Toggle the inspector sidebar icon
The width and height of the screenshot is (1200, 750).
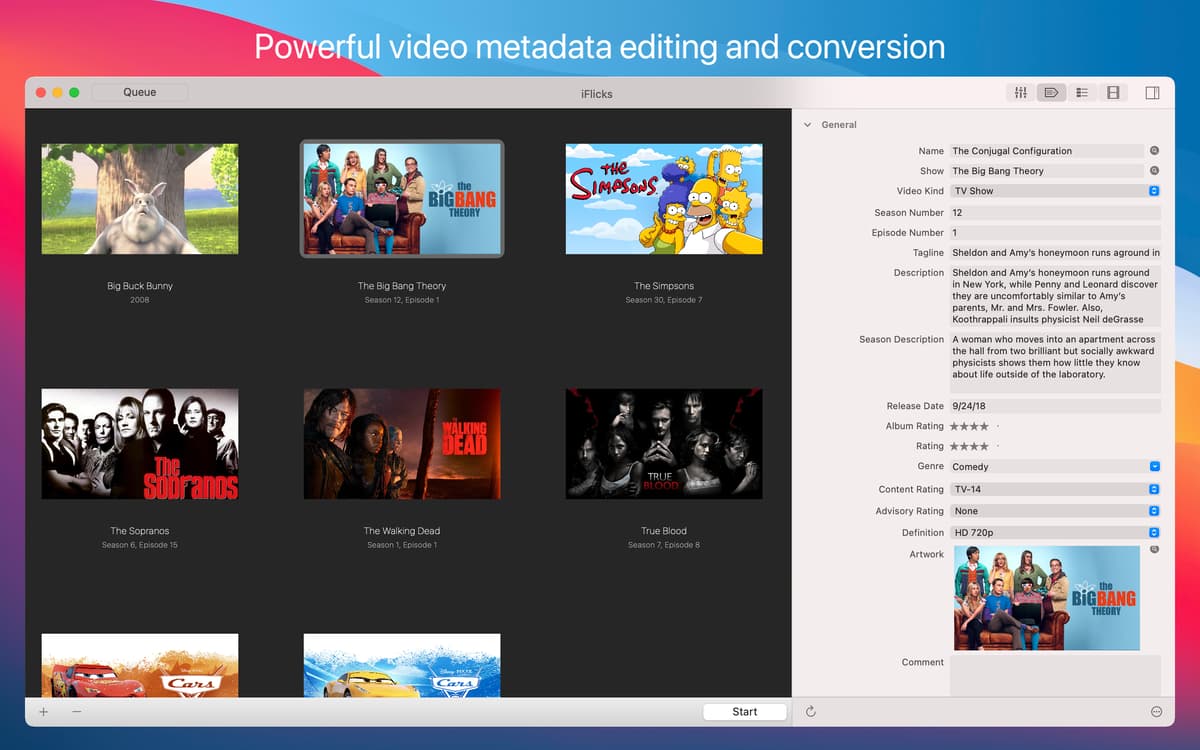pos(1152,92)
